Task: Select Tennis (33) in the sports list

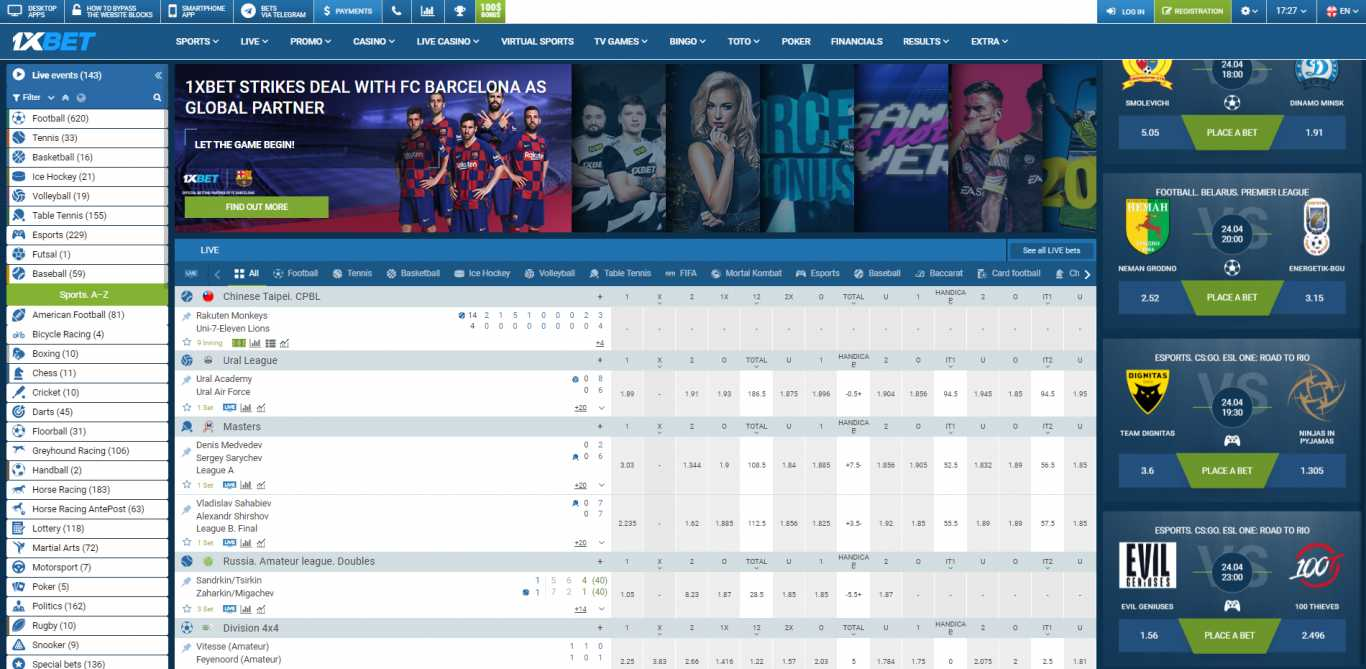Action: pos(55,138)
